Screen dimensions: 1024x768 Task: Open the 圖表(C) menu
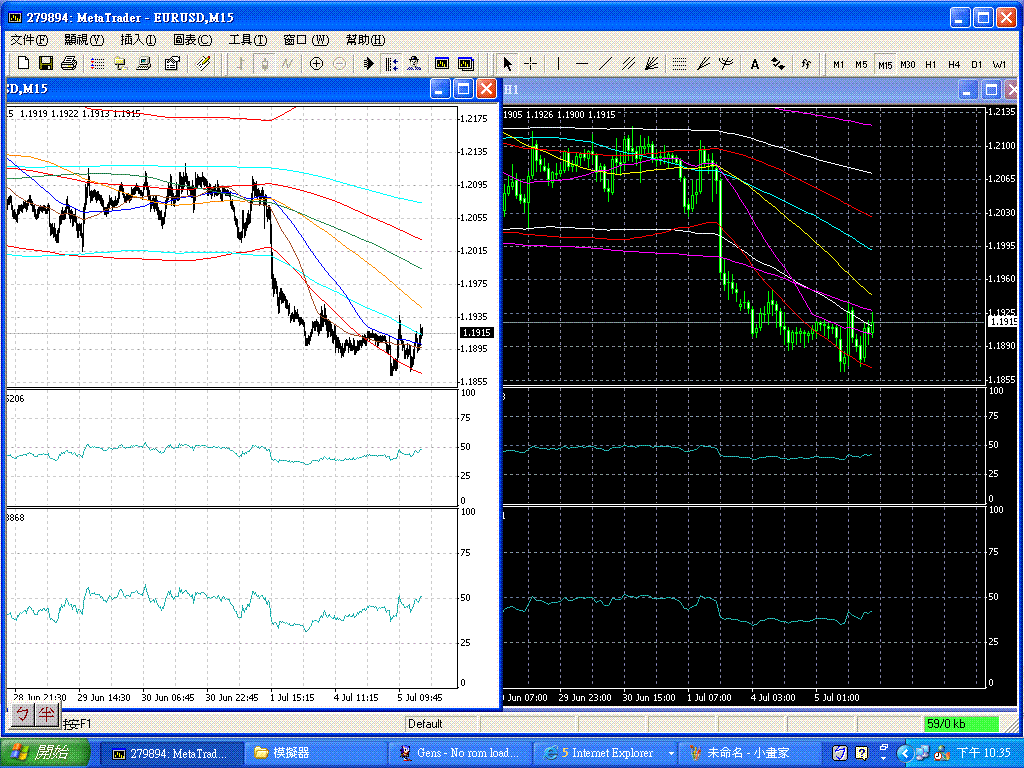pos(193,40)
